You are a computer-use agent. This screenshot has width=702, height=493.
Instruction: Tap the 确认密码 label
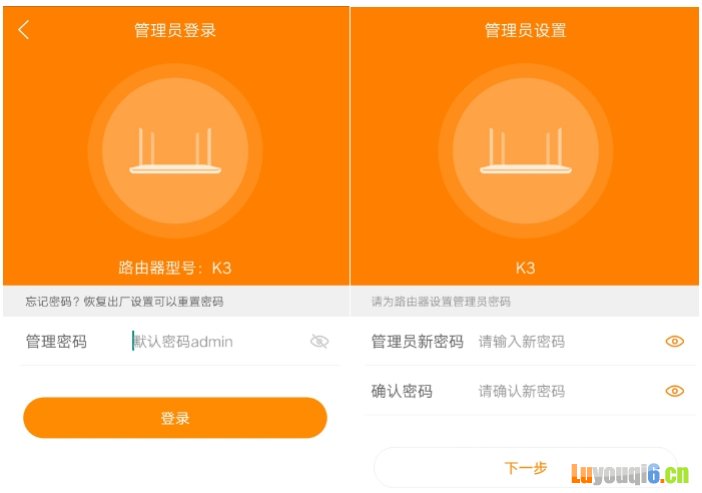click(402, 391)
